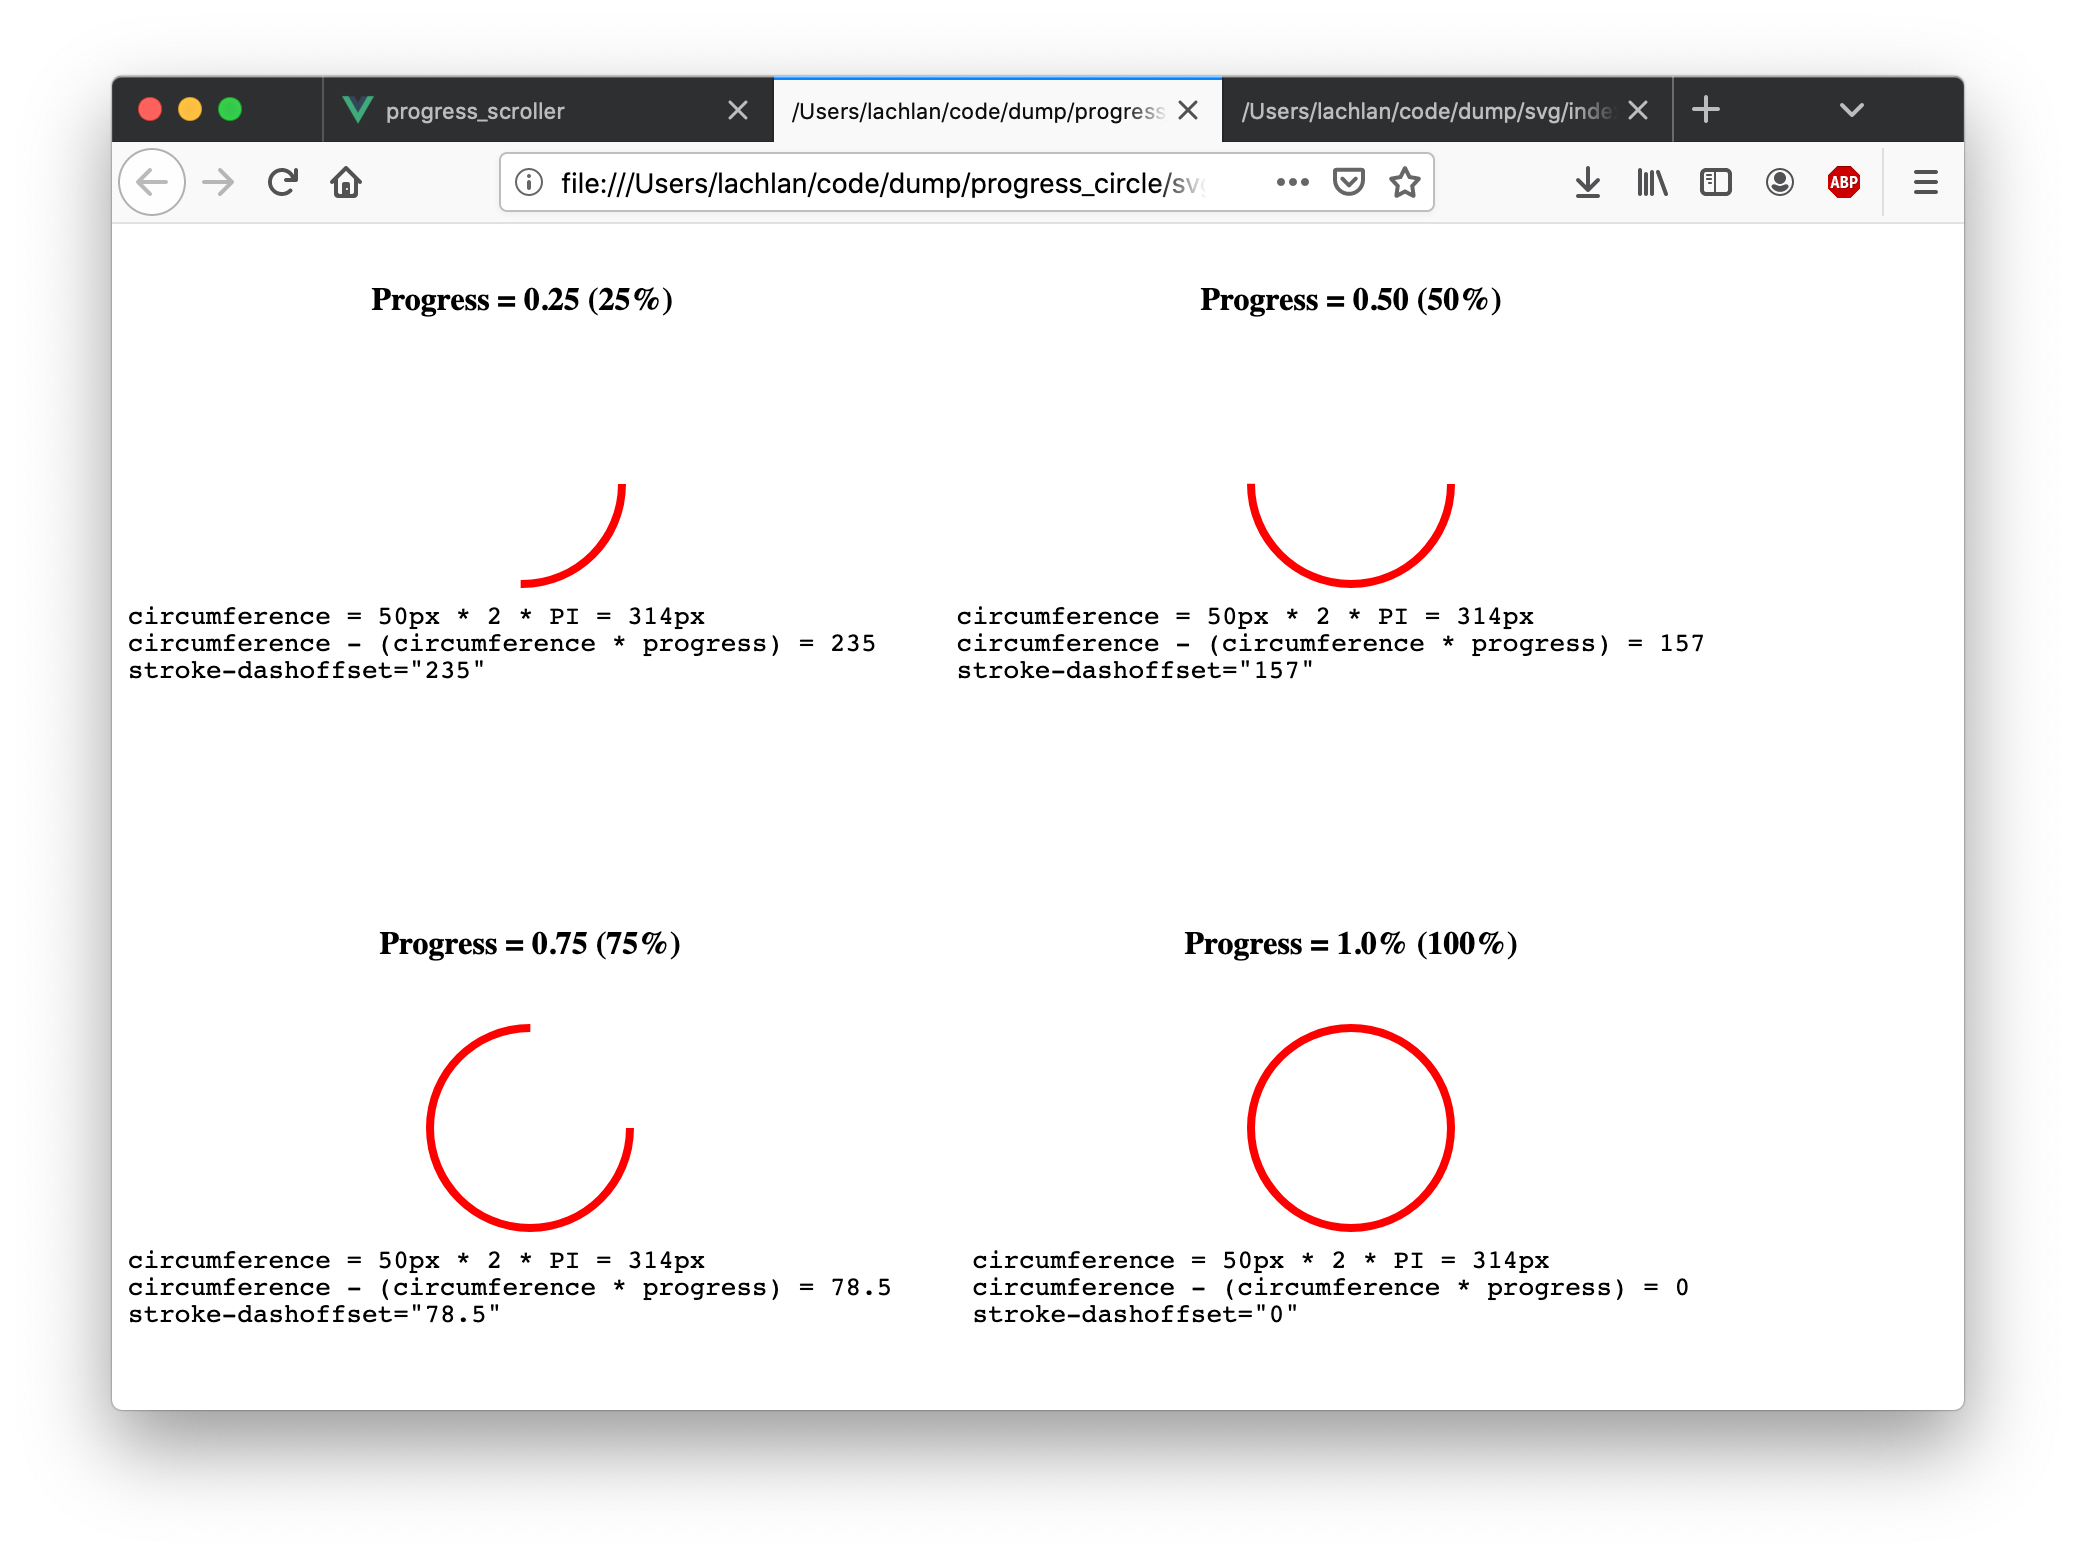Screen dimensions: 2076x1558
Task: Click the URL address field
Action: 880,183
